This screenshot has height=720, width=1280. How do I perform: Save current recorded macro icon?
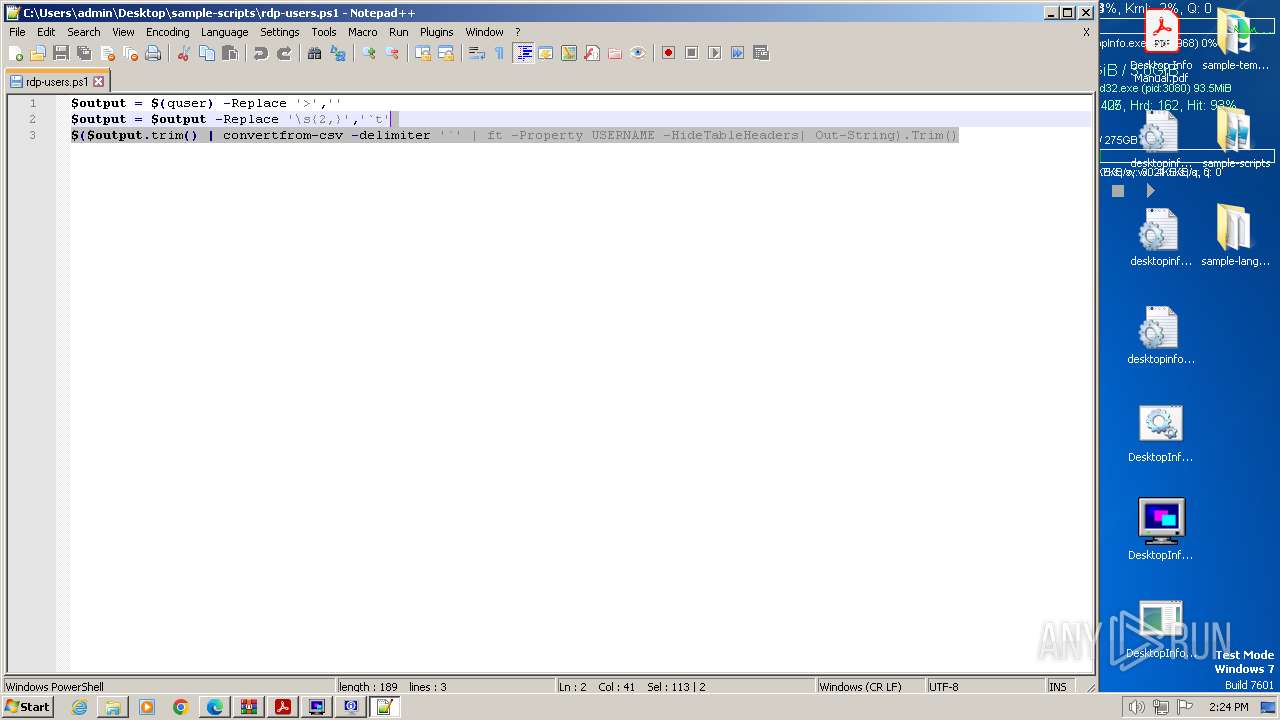tap(761, 53)
